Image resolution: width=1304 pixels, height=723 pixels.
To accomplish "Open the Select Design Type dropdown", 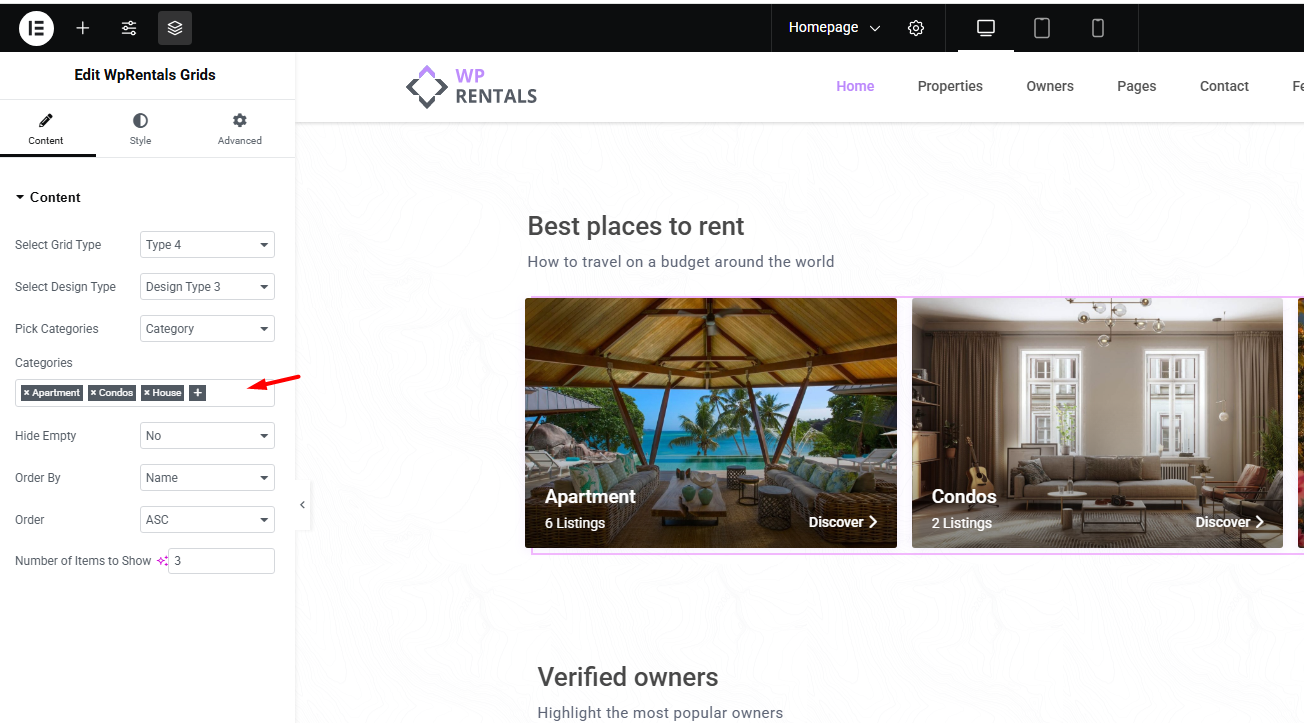I will 207,287.
